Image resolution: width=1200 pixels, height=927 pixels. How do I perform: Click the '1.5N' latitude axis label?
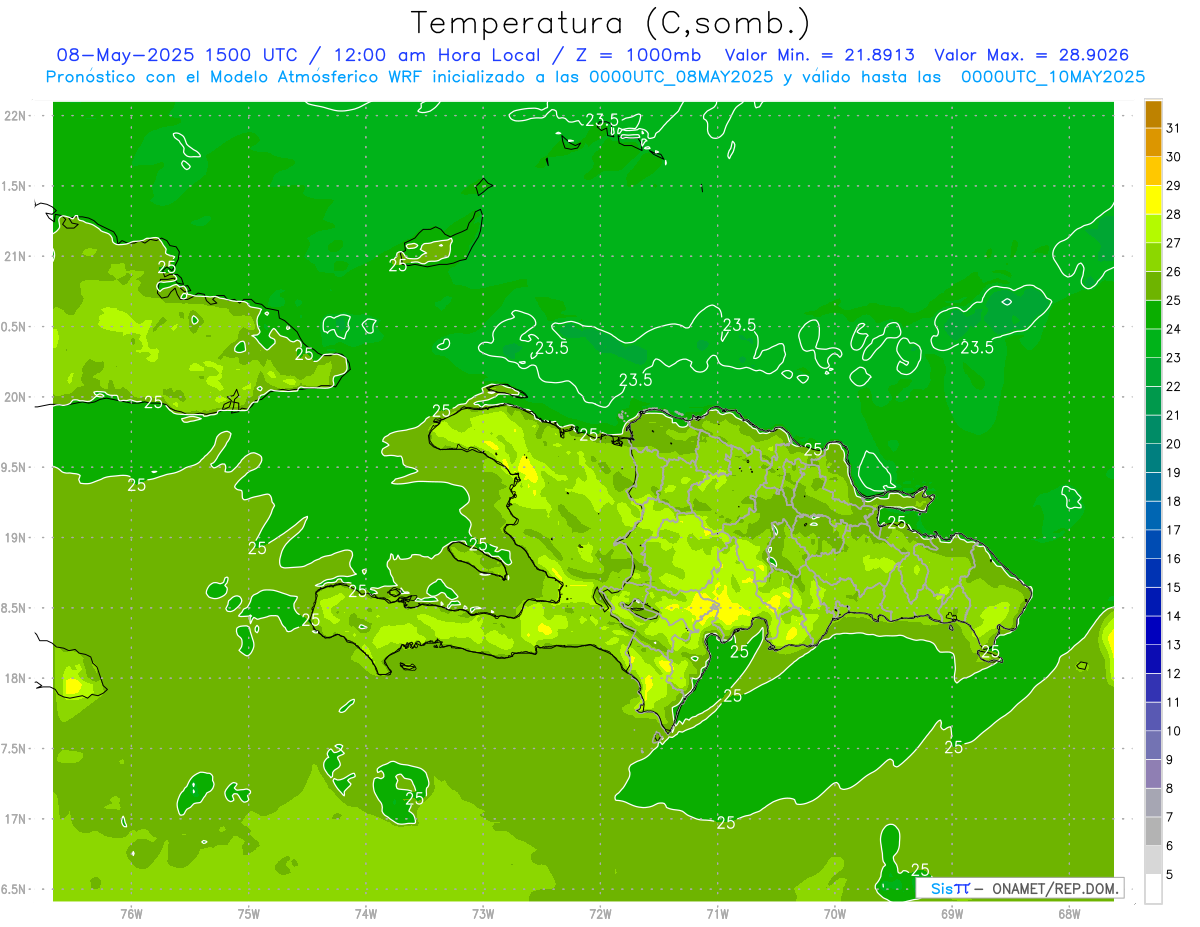pyautogui.click(x=15, y=186)
